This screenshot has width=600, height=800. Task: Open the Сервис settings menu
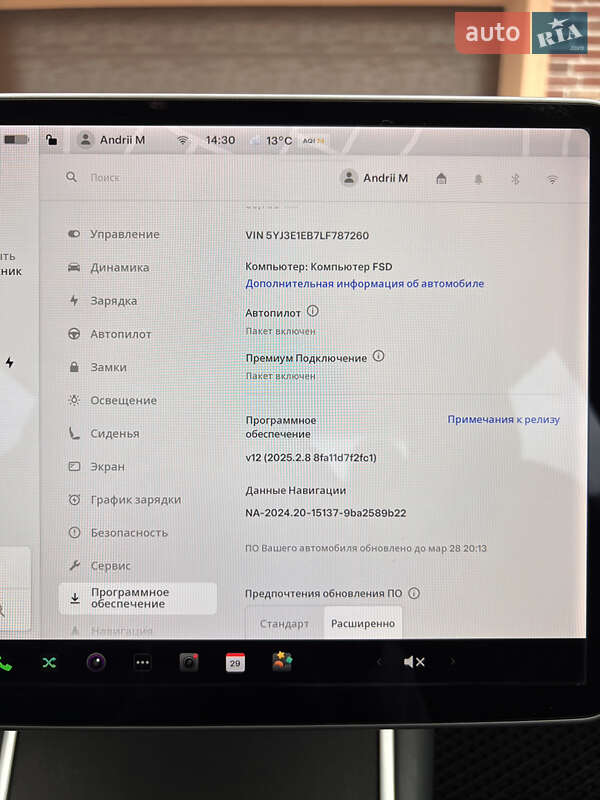tap(99, 565)
